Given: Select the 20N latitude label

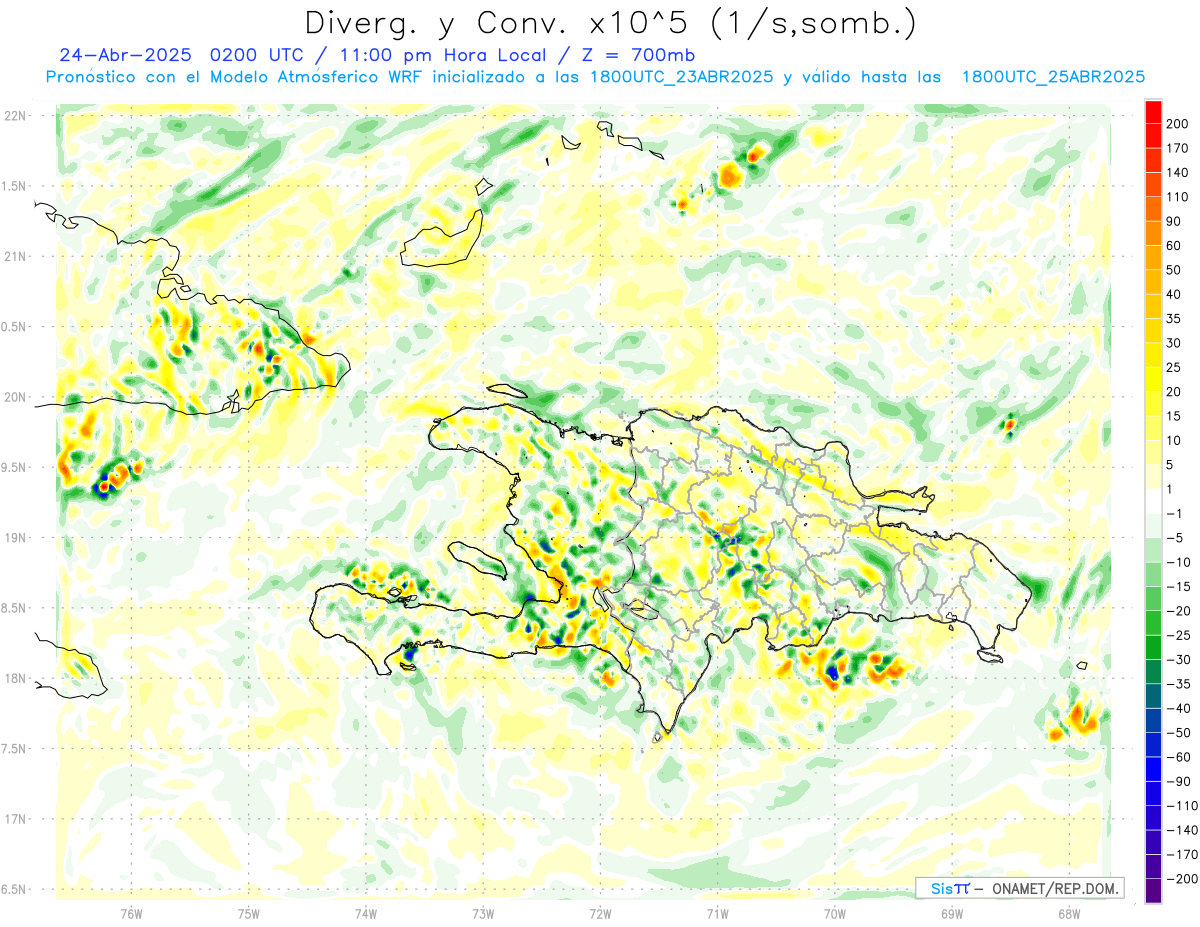Looking at the screenshot, I should [x=15, y=397].
